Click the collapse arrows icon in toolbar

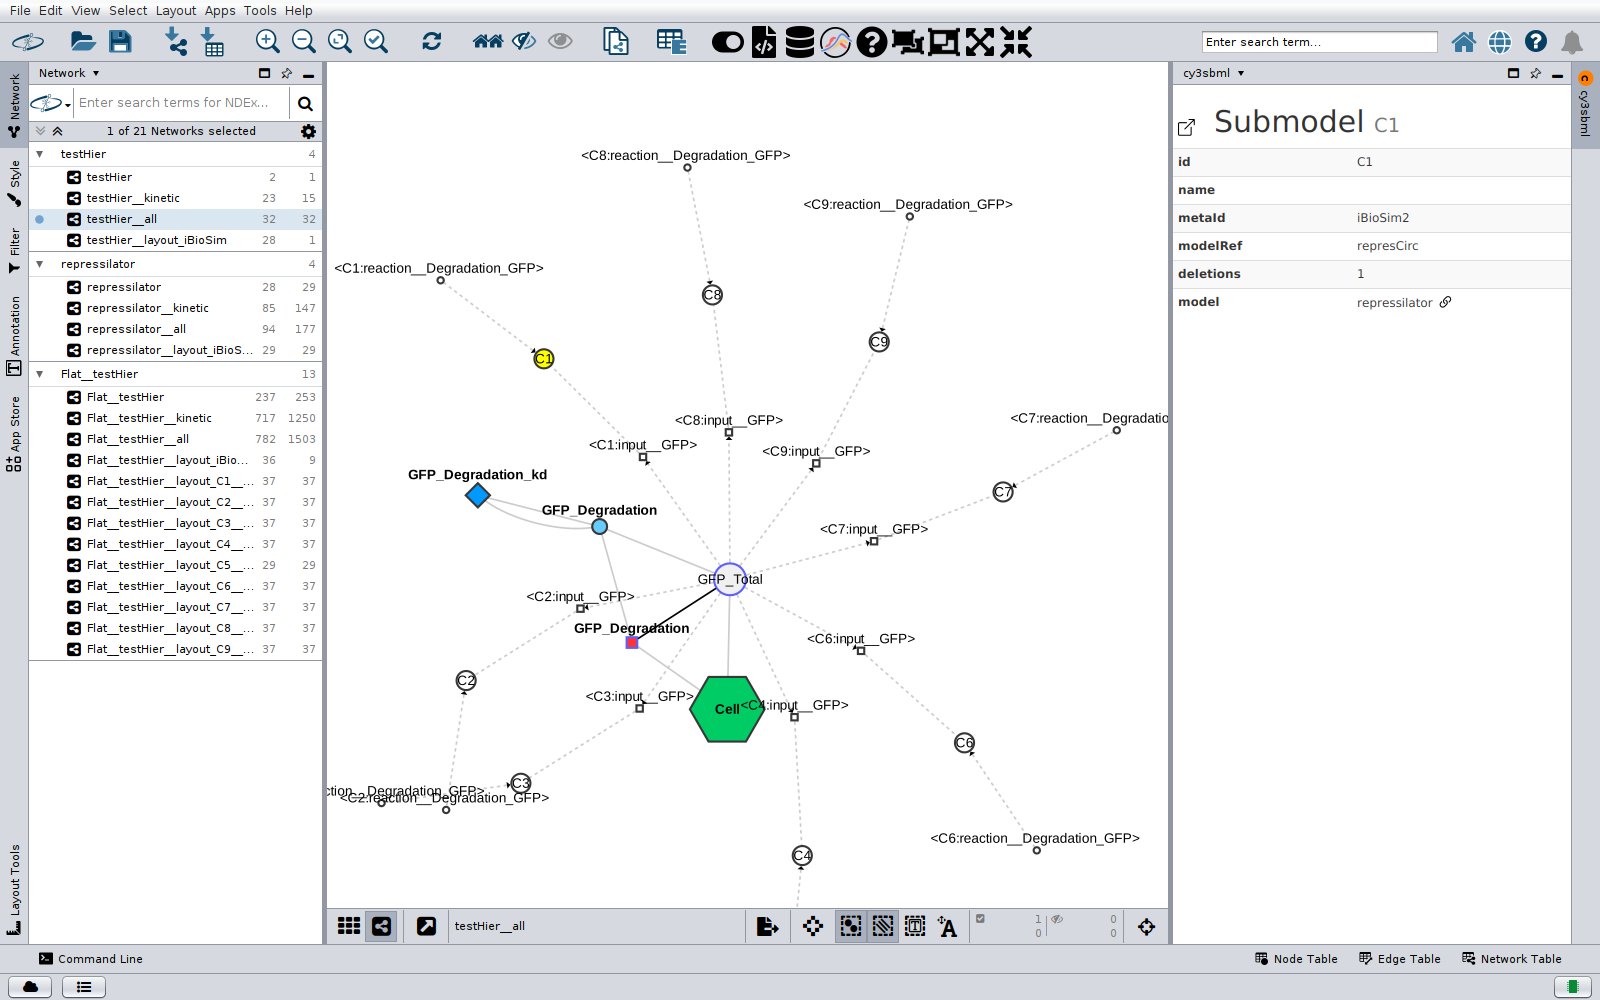[x=1016, y=42]
